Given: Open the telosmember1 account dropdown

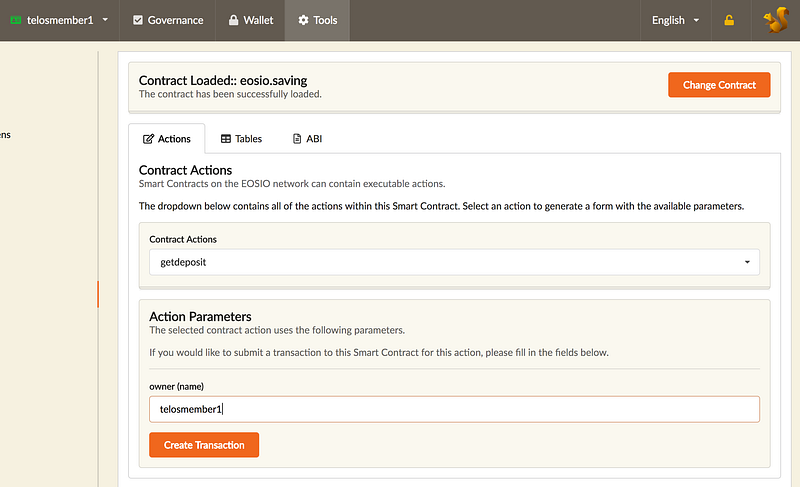Looking at the screenshot, I should point(59,20).
